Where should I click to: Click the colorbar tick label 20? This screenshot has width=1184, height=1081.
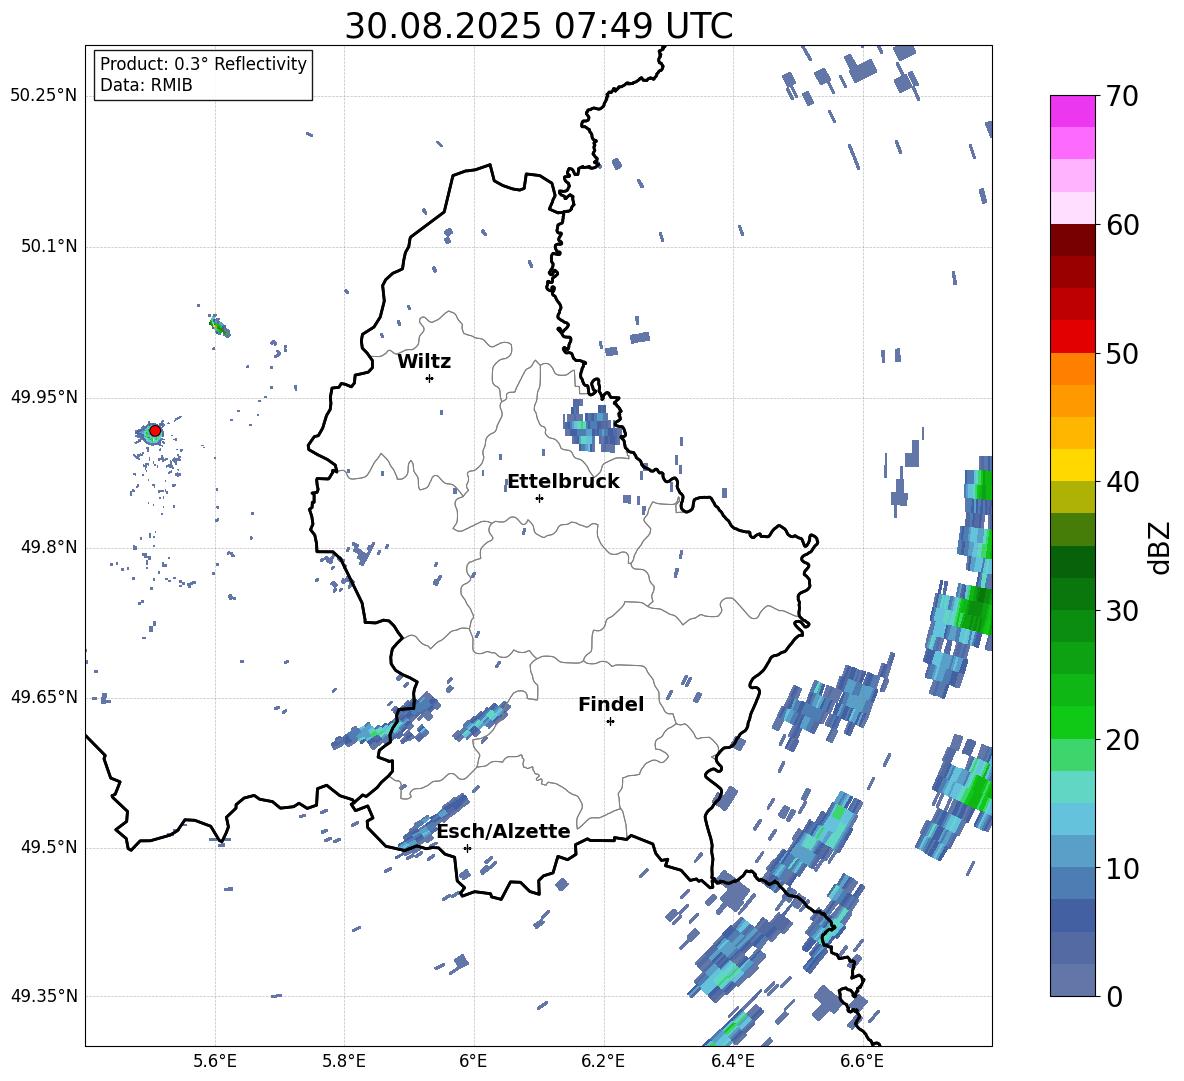point(1122,740)
